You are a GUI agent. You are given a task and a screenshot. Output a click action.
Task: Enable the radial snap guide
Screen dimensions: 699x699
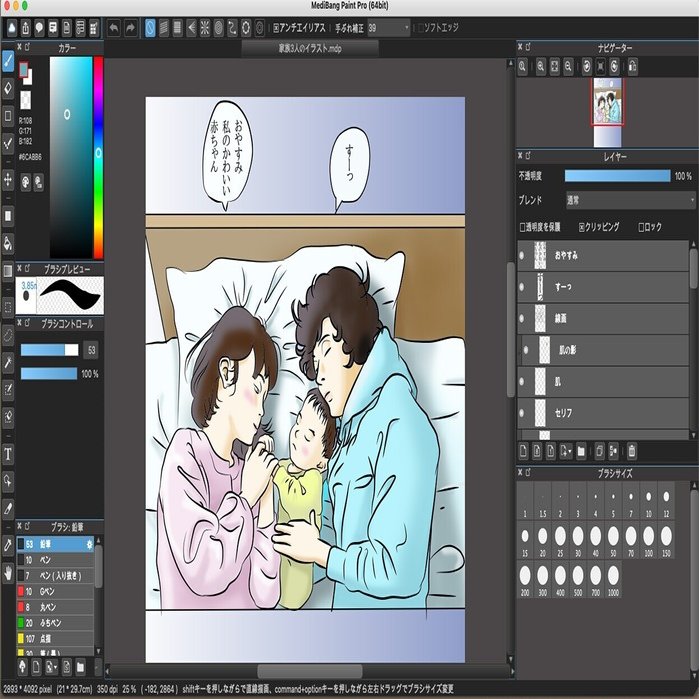coord(205,28)
